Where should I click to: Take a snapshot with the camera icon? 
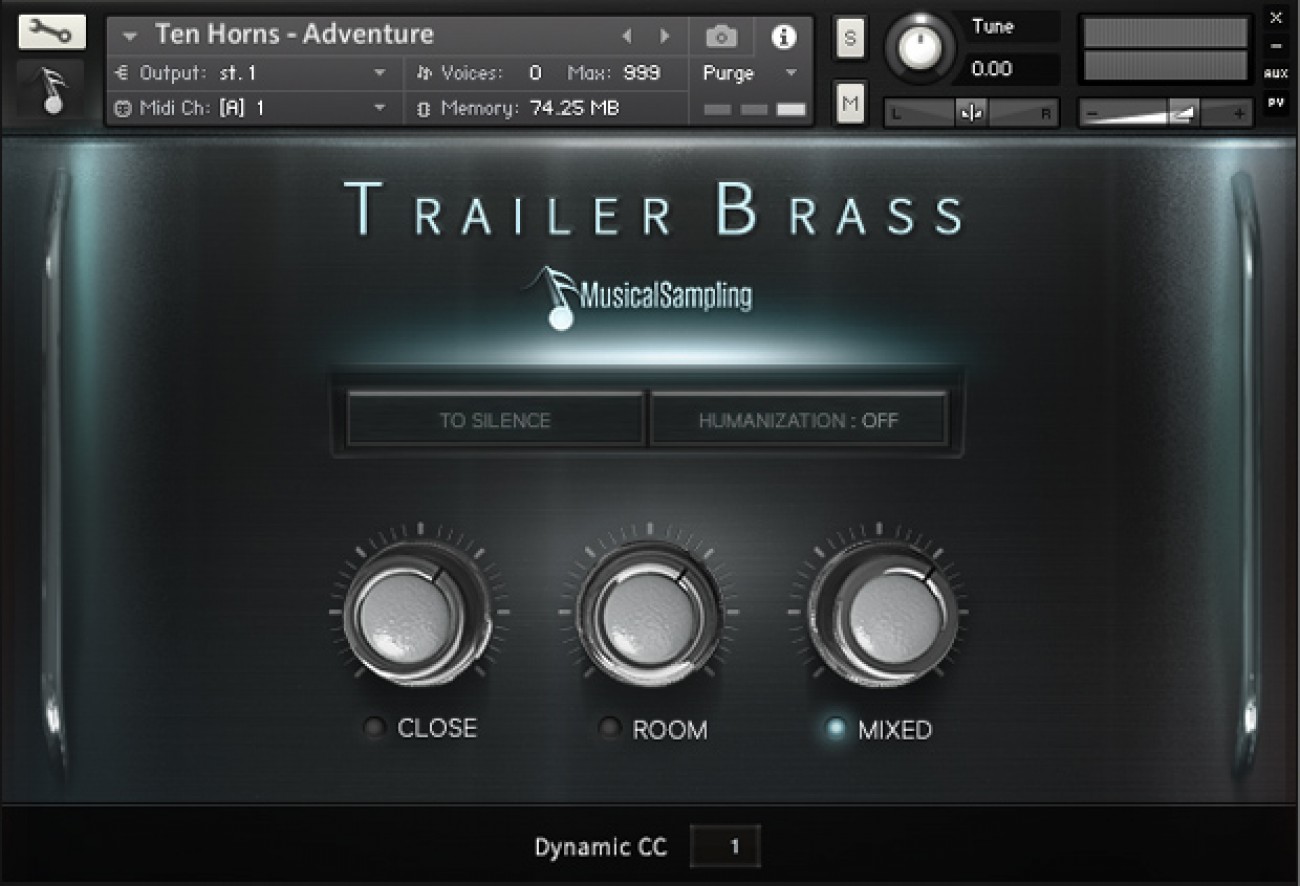tap(720, 36)
